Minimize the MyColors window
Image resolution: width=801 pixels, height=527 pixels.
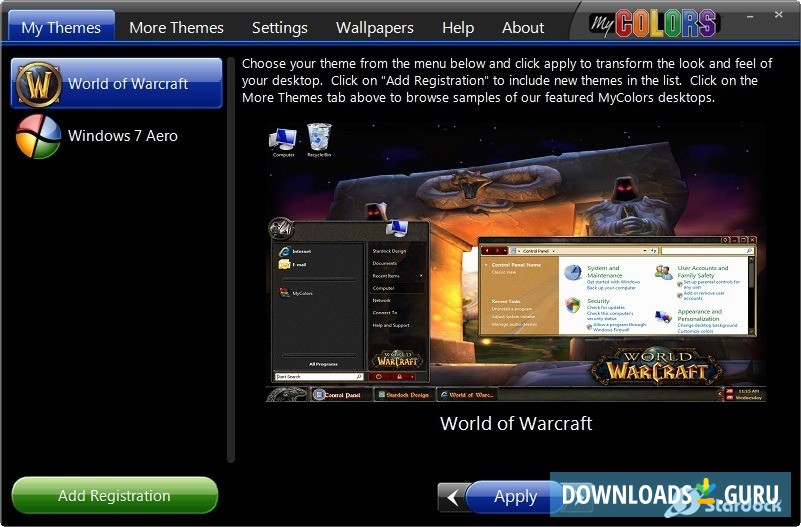click(x=750, y=16)
